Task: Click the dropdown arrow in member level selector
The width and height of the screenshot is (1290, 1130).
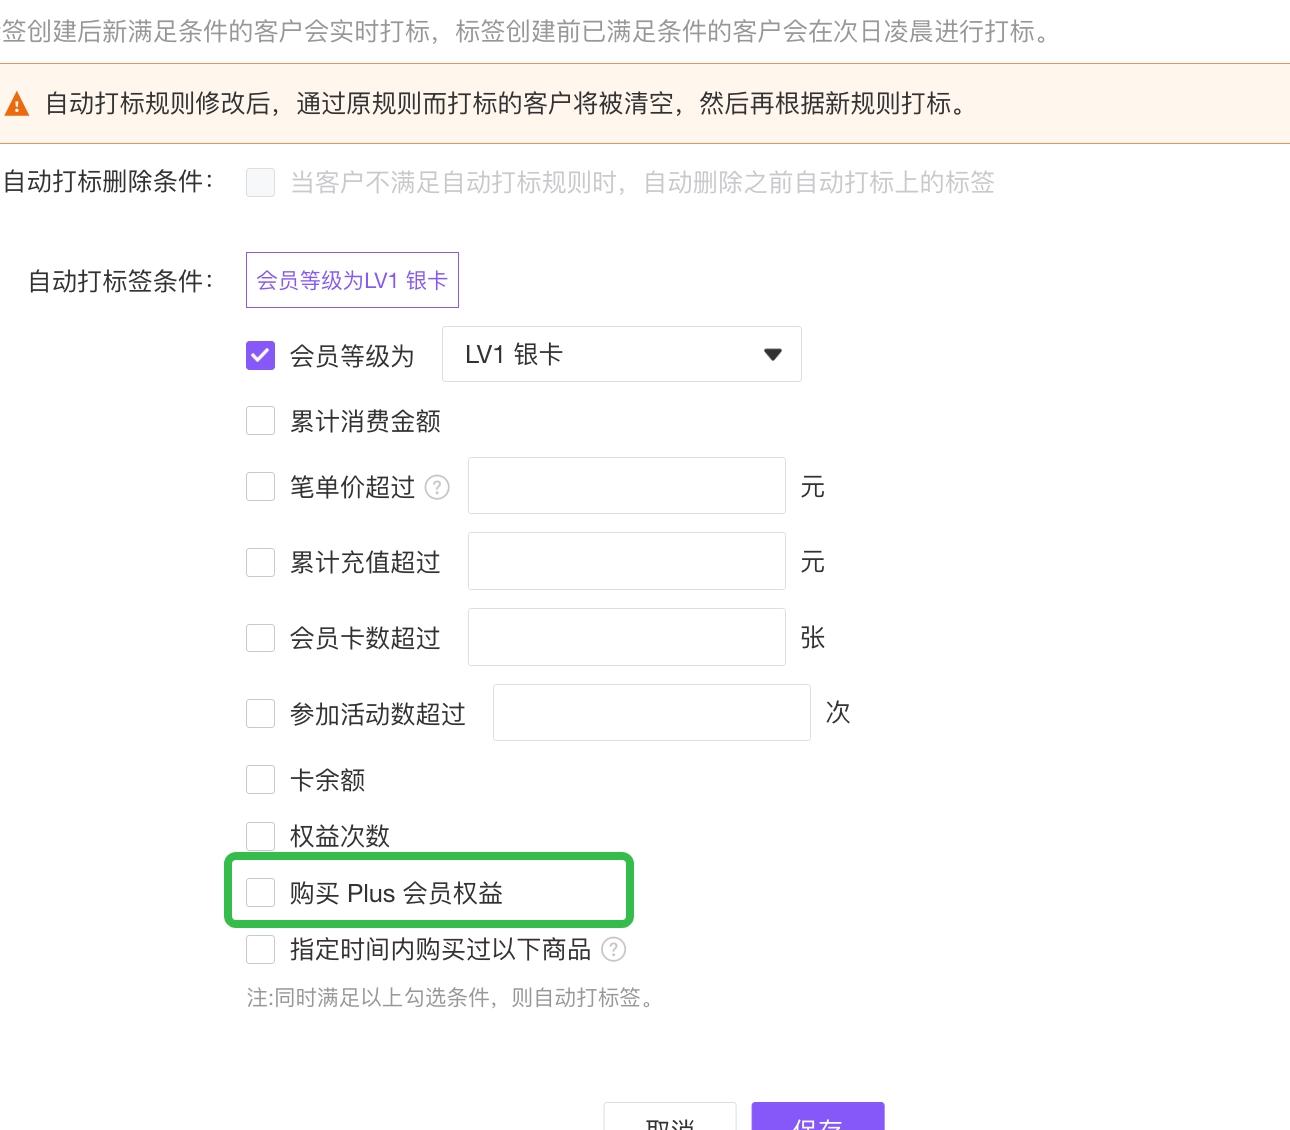Action: [772, 354]
